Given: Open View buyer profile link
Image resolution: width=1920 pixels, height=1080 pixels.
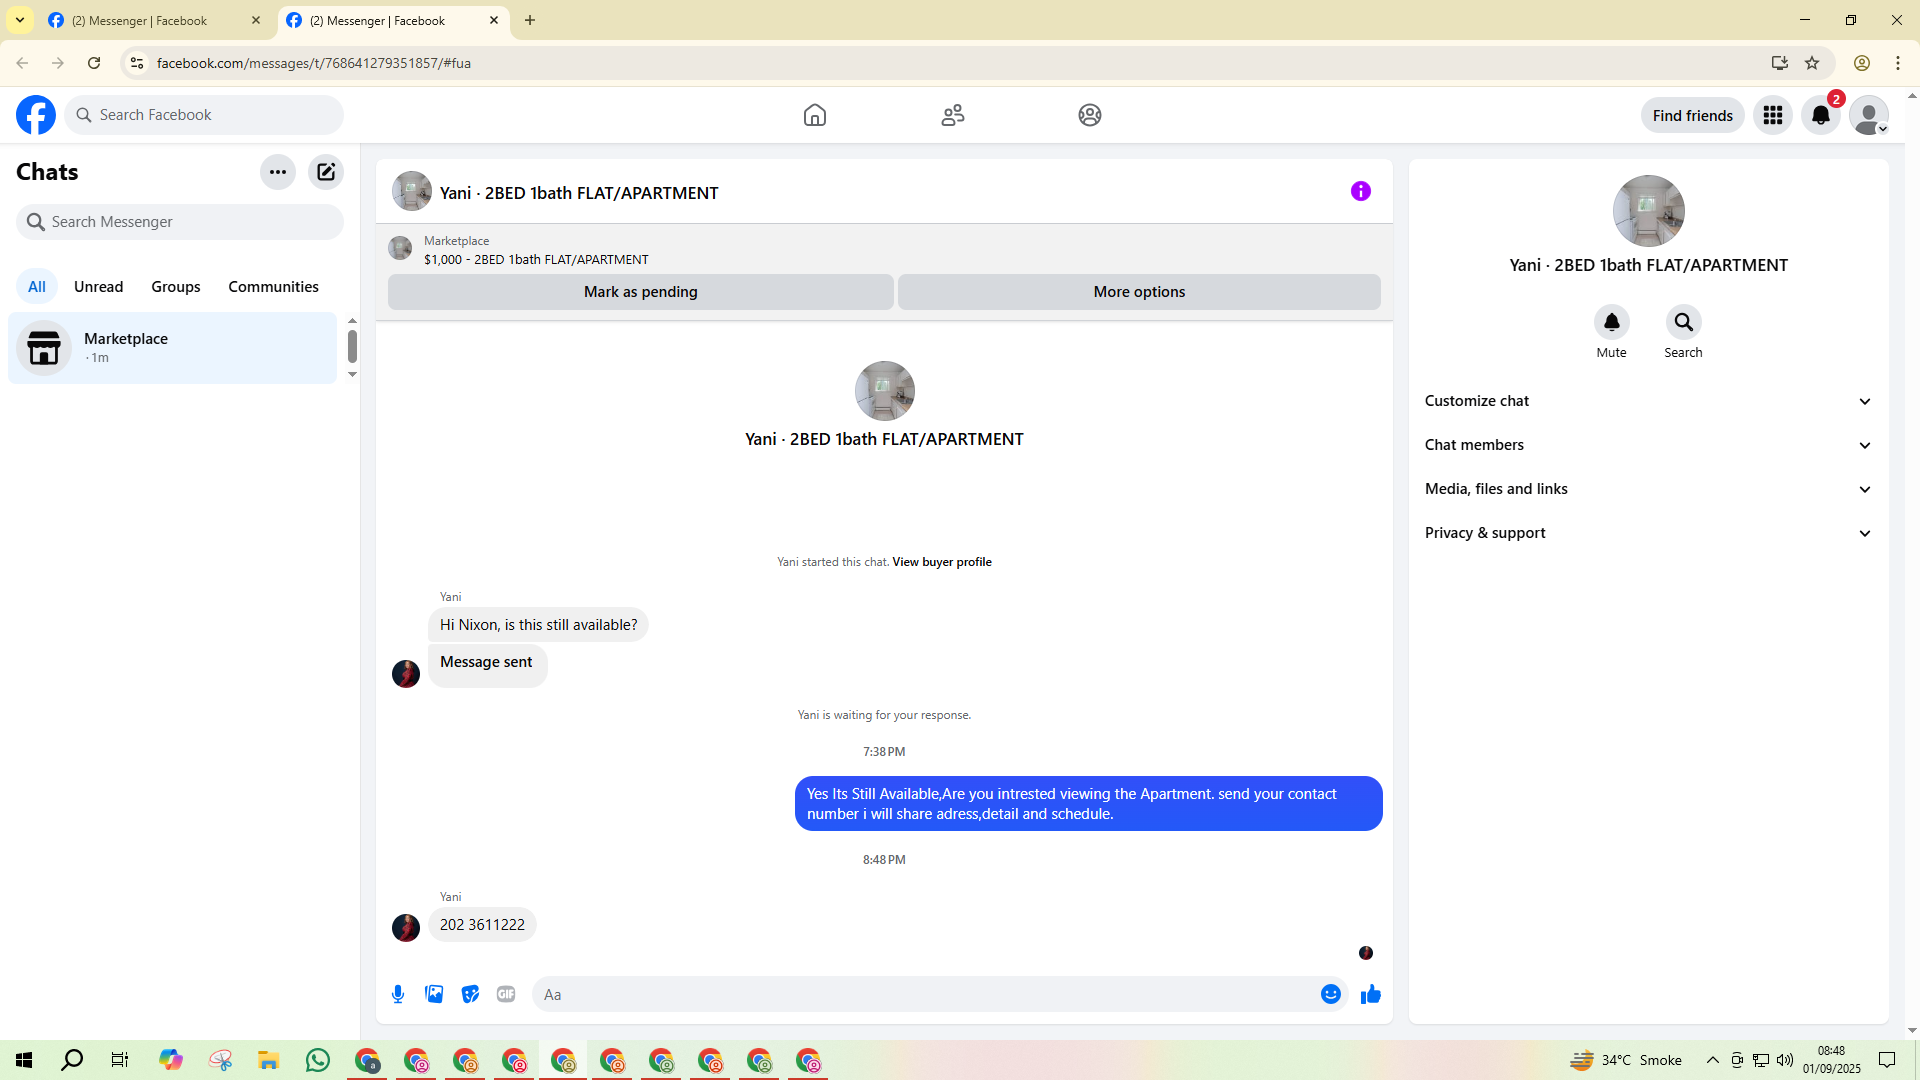Looking at the screenshot, I should pos(942,562).
